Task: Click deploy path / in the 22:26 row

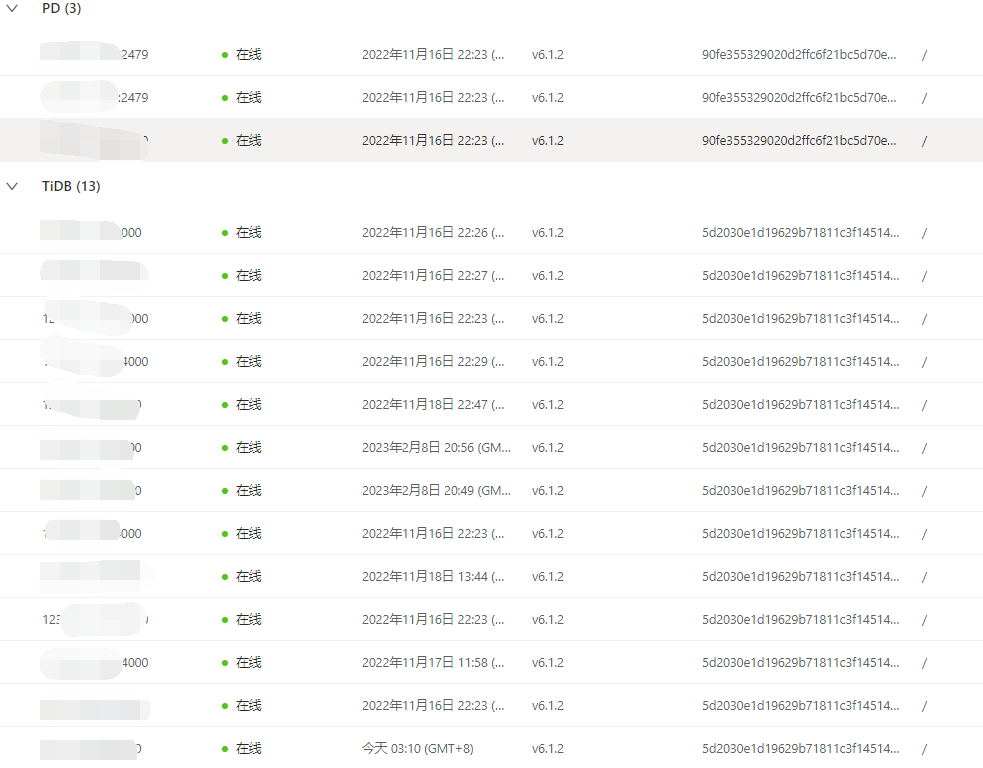Action: (x=925, y=233)
